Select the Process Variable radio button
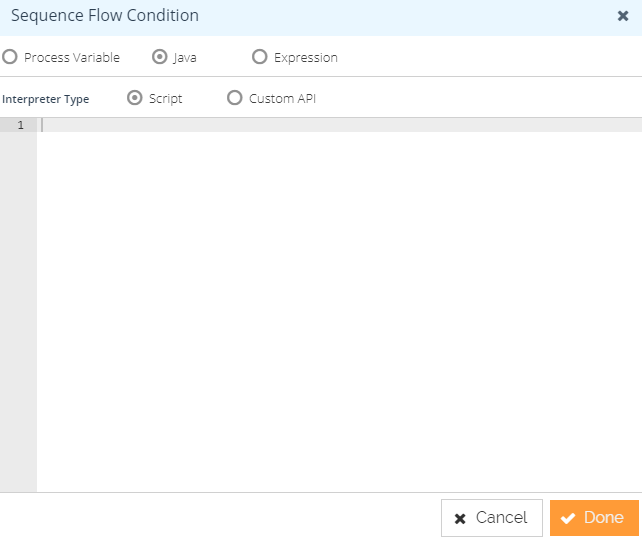This screenshot has height=540, width=642. pos(10,57)
